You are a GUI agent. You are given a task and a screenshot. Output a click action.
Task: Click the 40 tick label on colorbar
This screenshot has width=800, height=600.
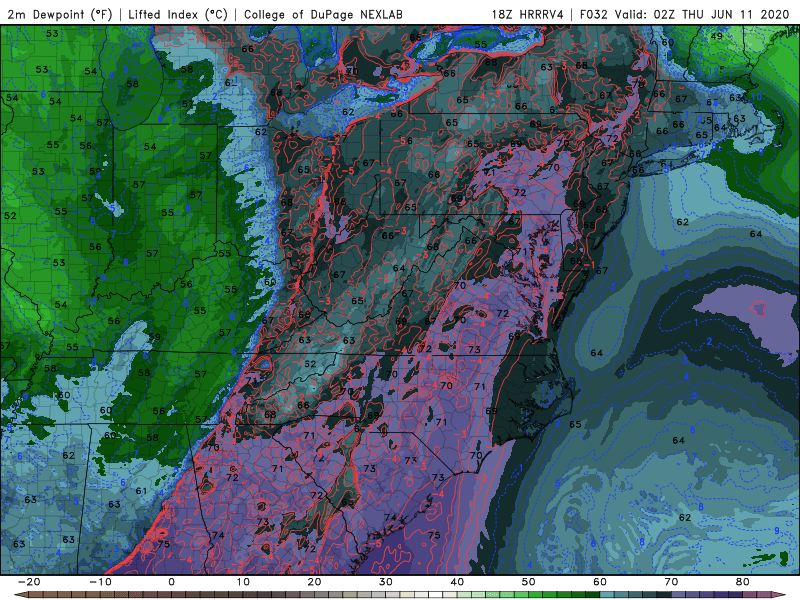(457, 582)
